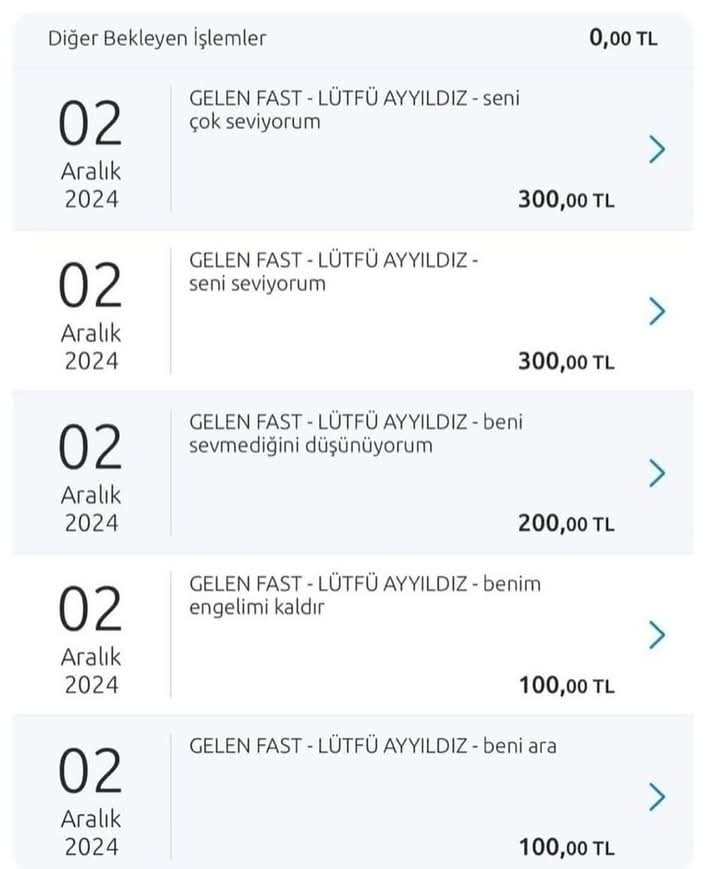Tap the second 300,00 TL amount
720x869 pixels.
click(x=566, y=361)
